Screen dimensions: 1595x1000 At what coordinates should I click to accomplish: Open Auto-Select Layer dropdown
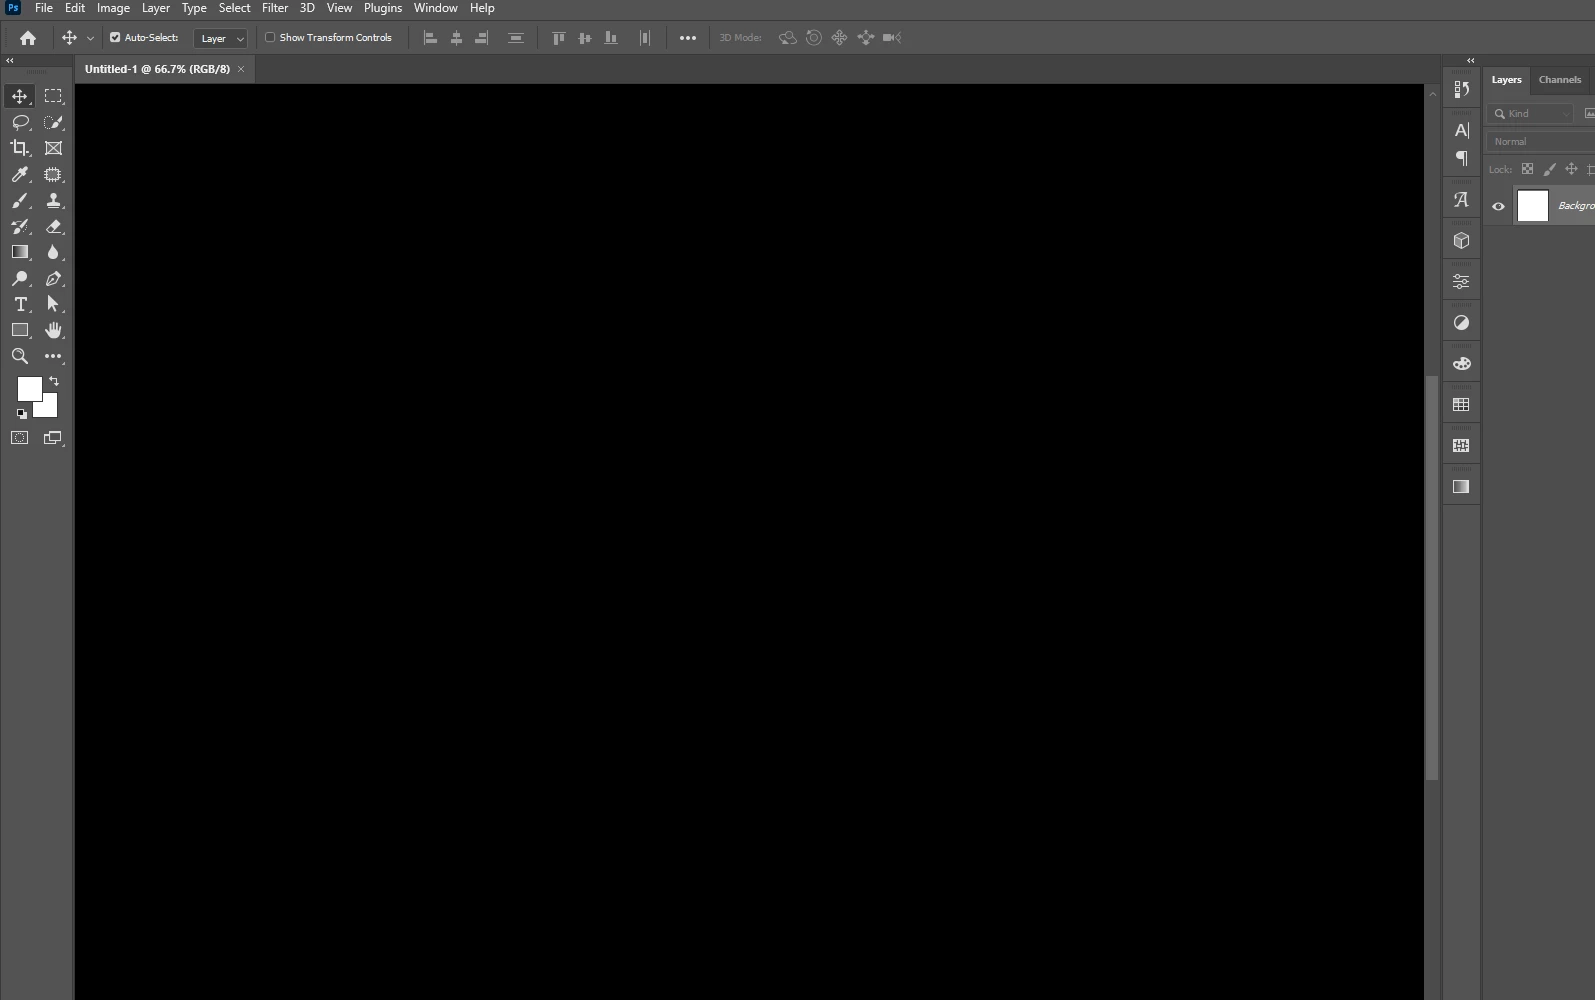[220, 38]
